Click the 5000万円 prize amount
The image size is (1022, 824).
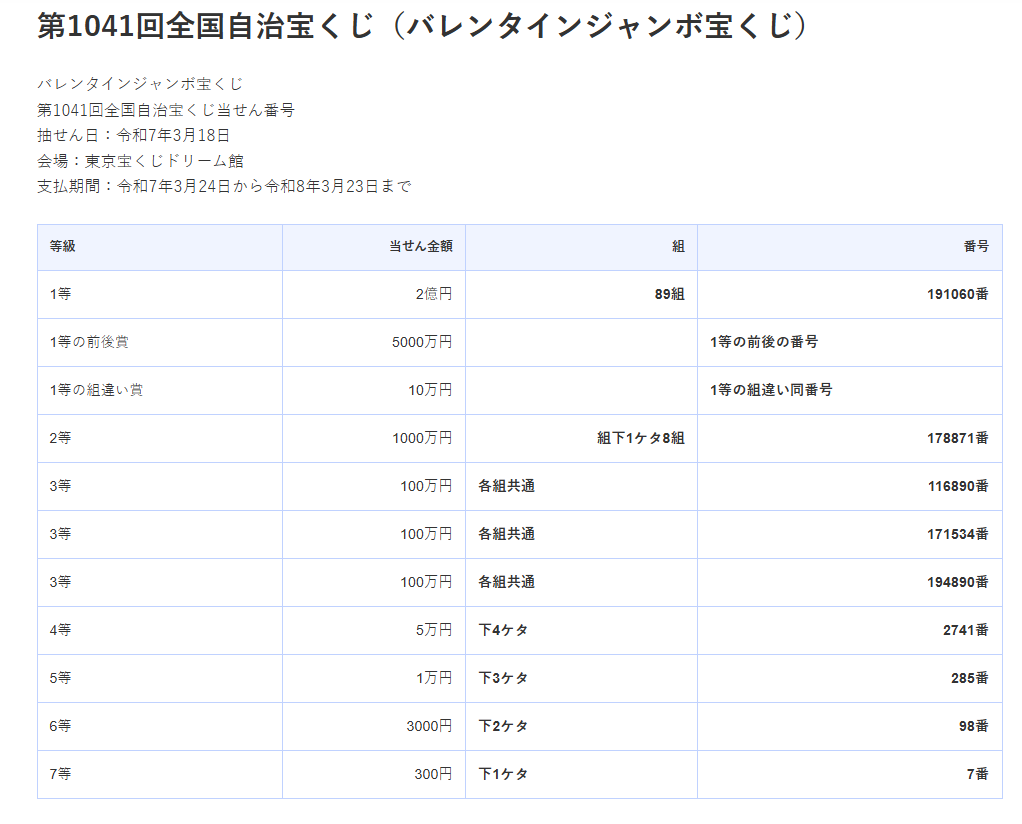coord(422,342)
